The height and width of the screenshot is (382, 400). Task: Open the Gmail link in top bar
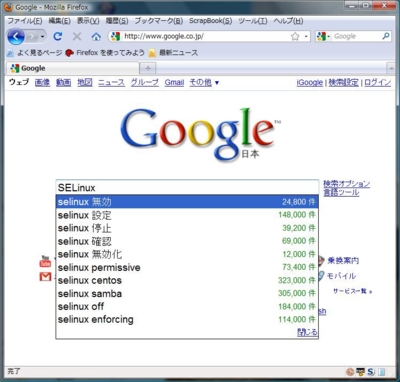click(174, 82)
